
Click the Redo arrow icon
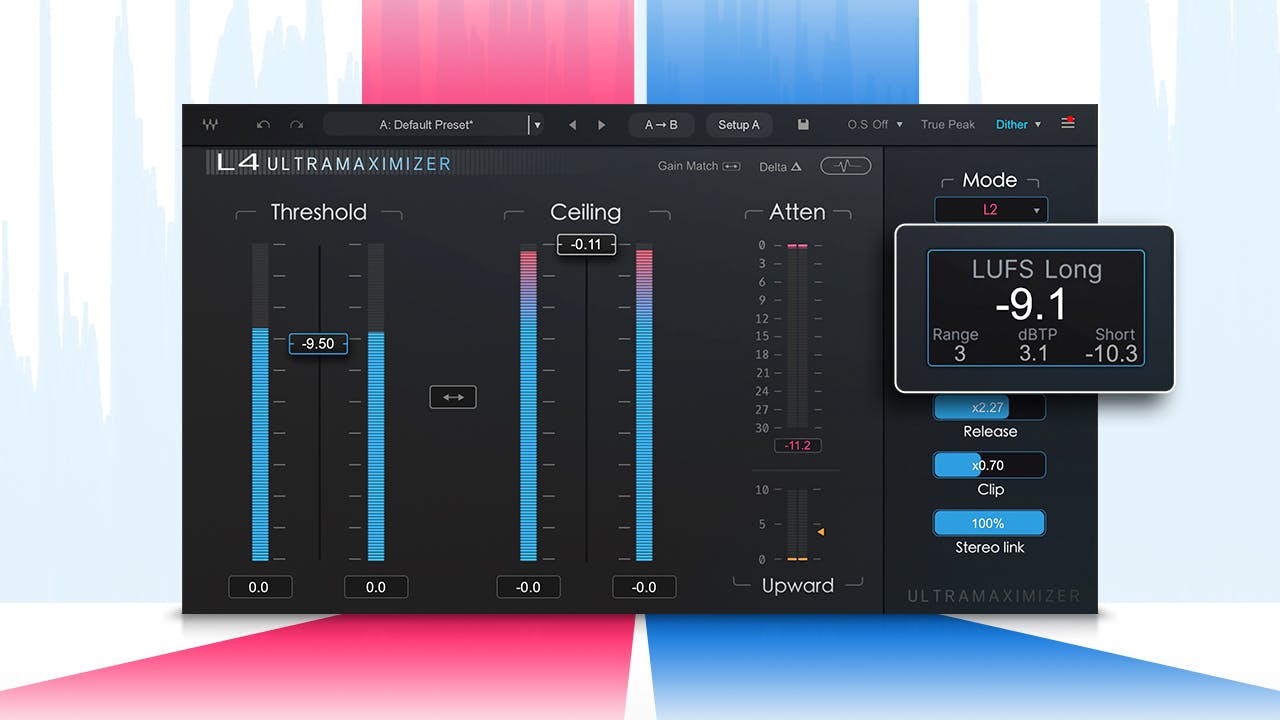point(295,124)
